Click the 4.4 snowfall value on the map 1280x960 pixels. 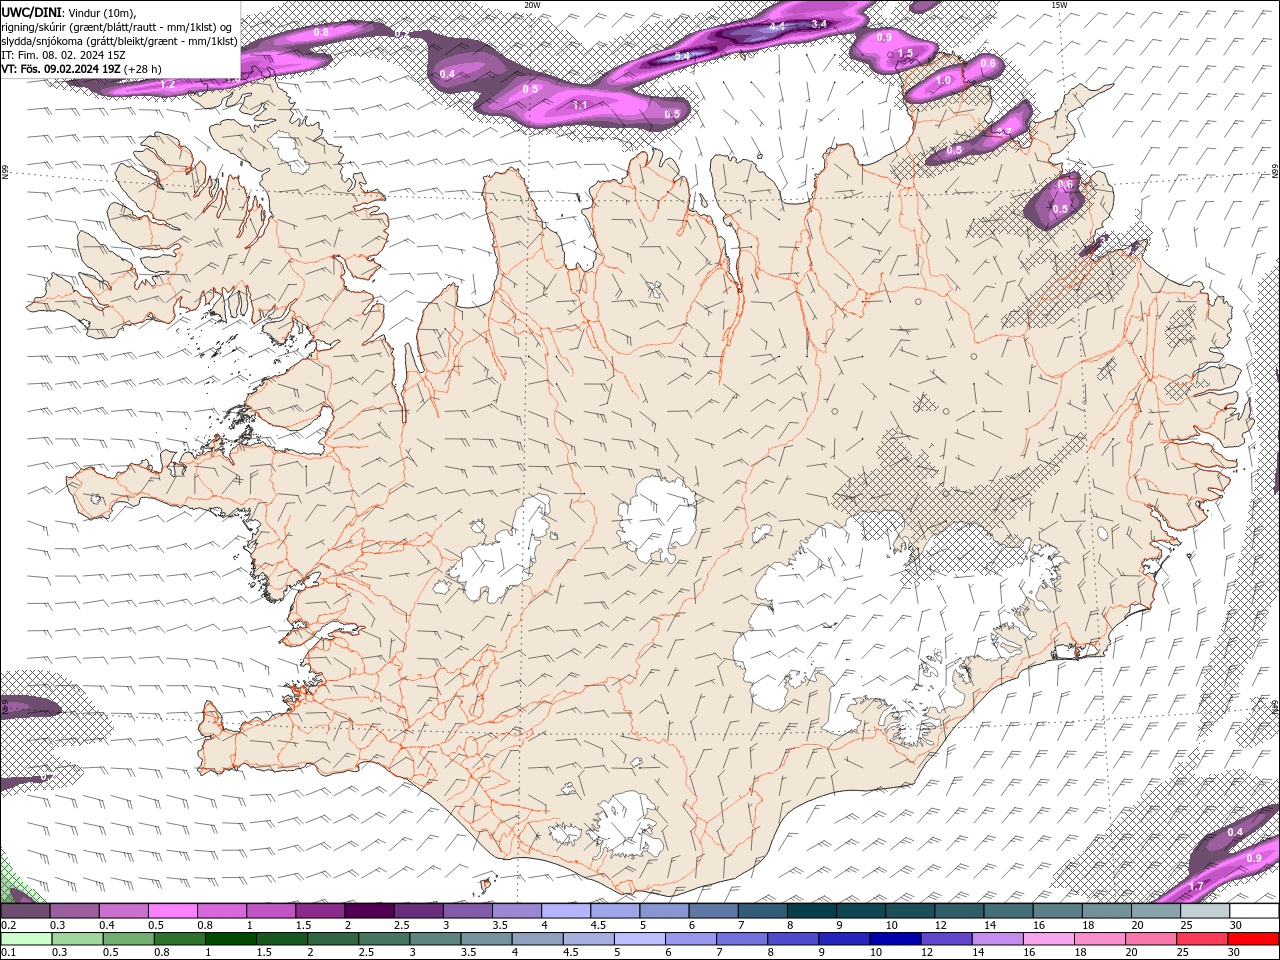tap(777, 26)
